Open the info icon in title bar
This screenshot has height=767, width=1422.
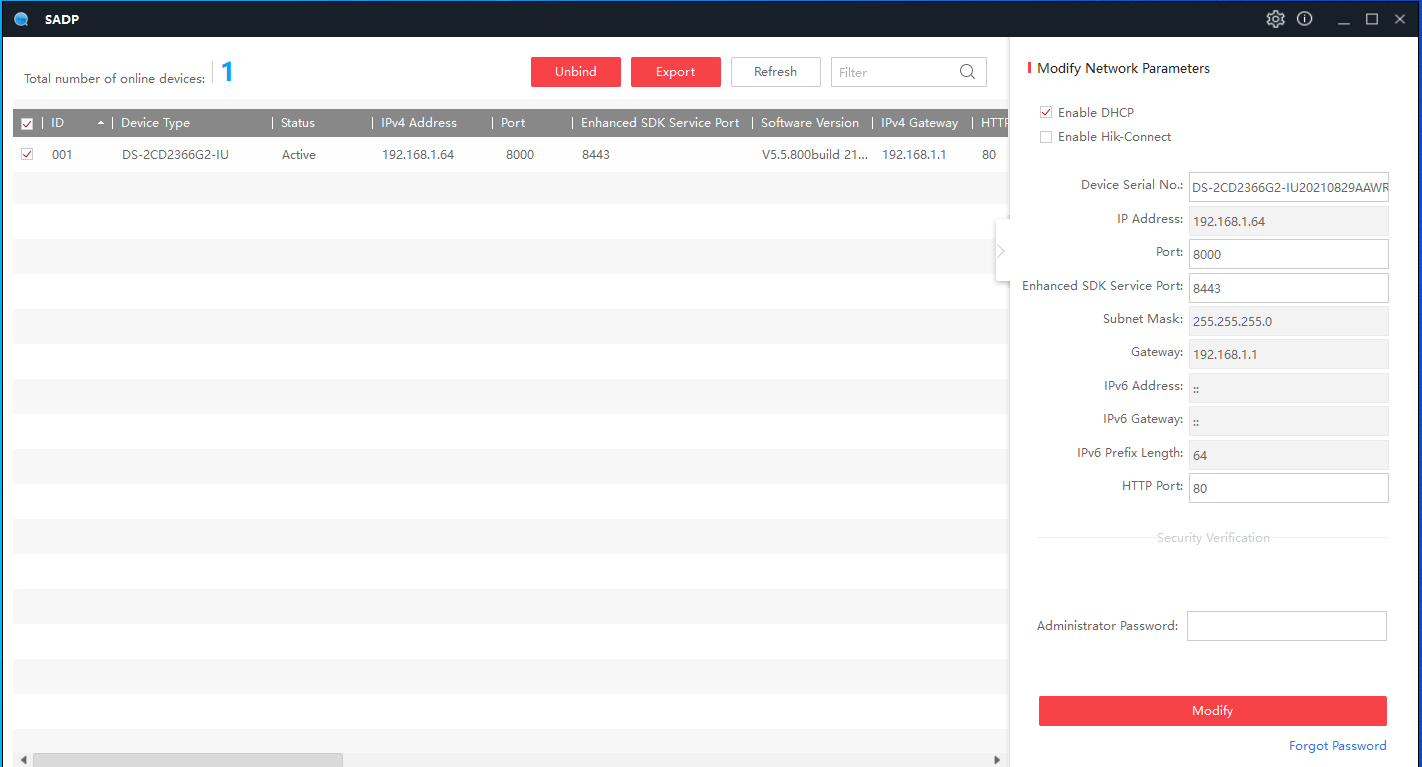(1305, 19)
